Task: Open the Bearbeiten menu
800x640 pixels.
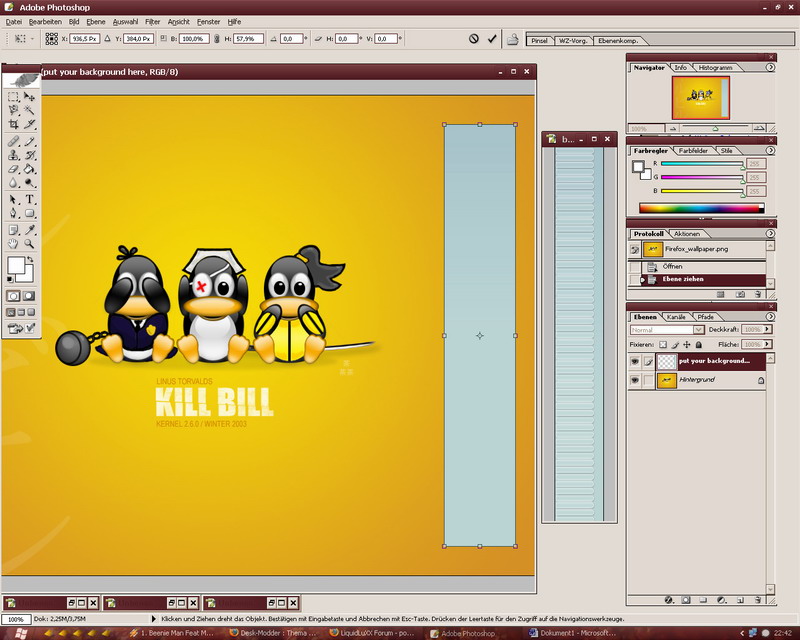Action: point(45,22)
